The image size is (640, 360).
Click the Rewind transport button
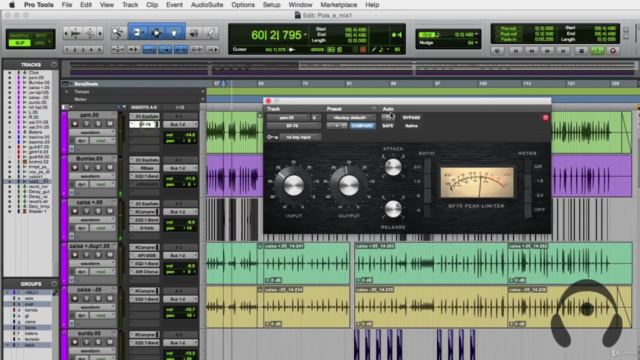(x=531, y=51)
